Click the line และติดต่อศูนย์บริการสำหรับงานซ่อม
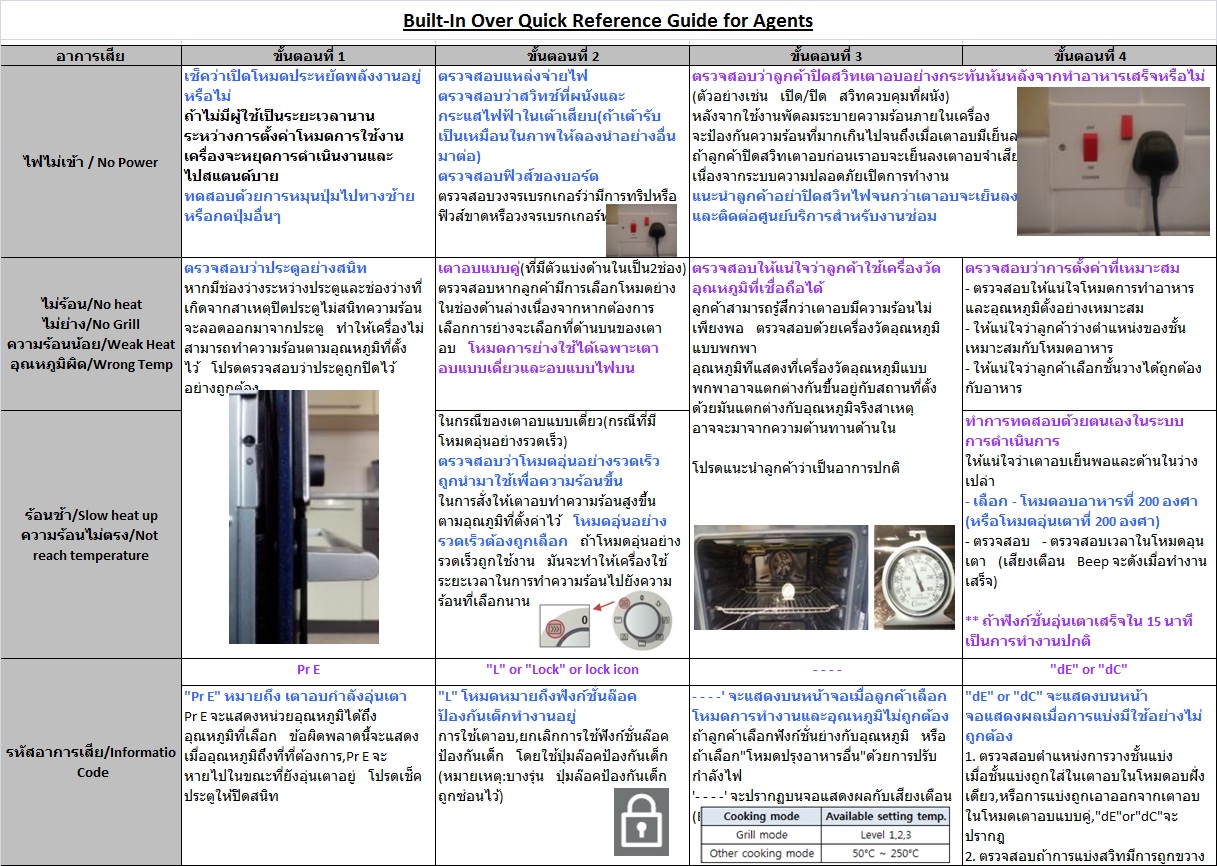Image resolution: width=1217 pixels, height=866 pixels. pyautogui.click(x=815, y=216)
